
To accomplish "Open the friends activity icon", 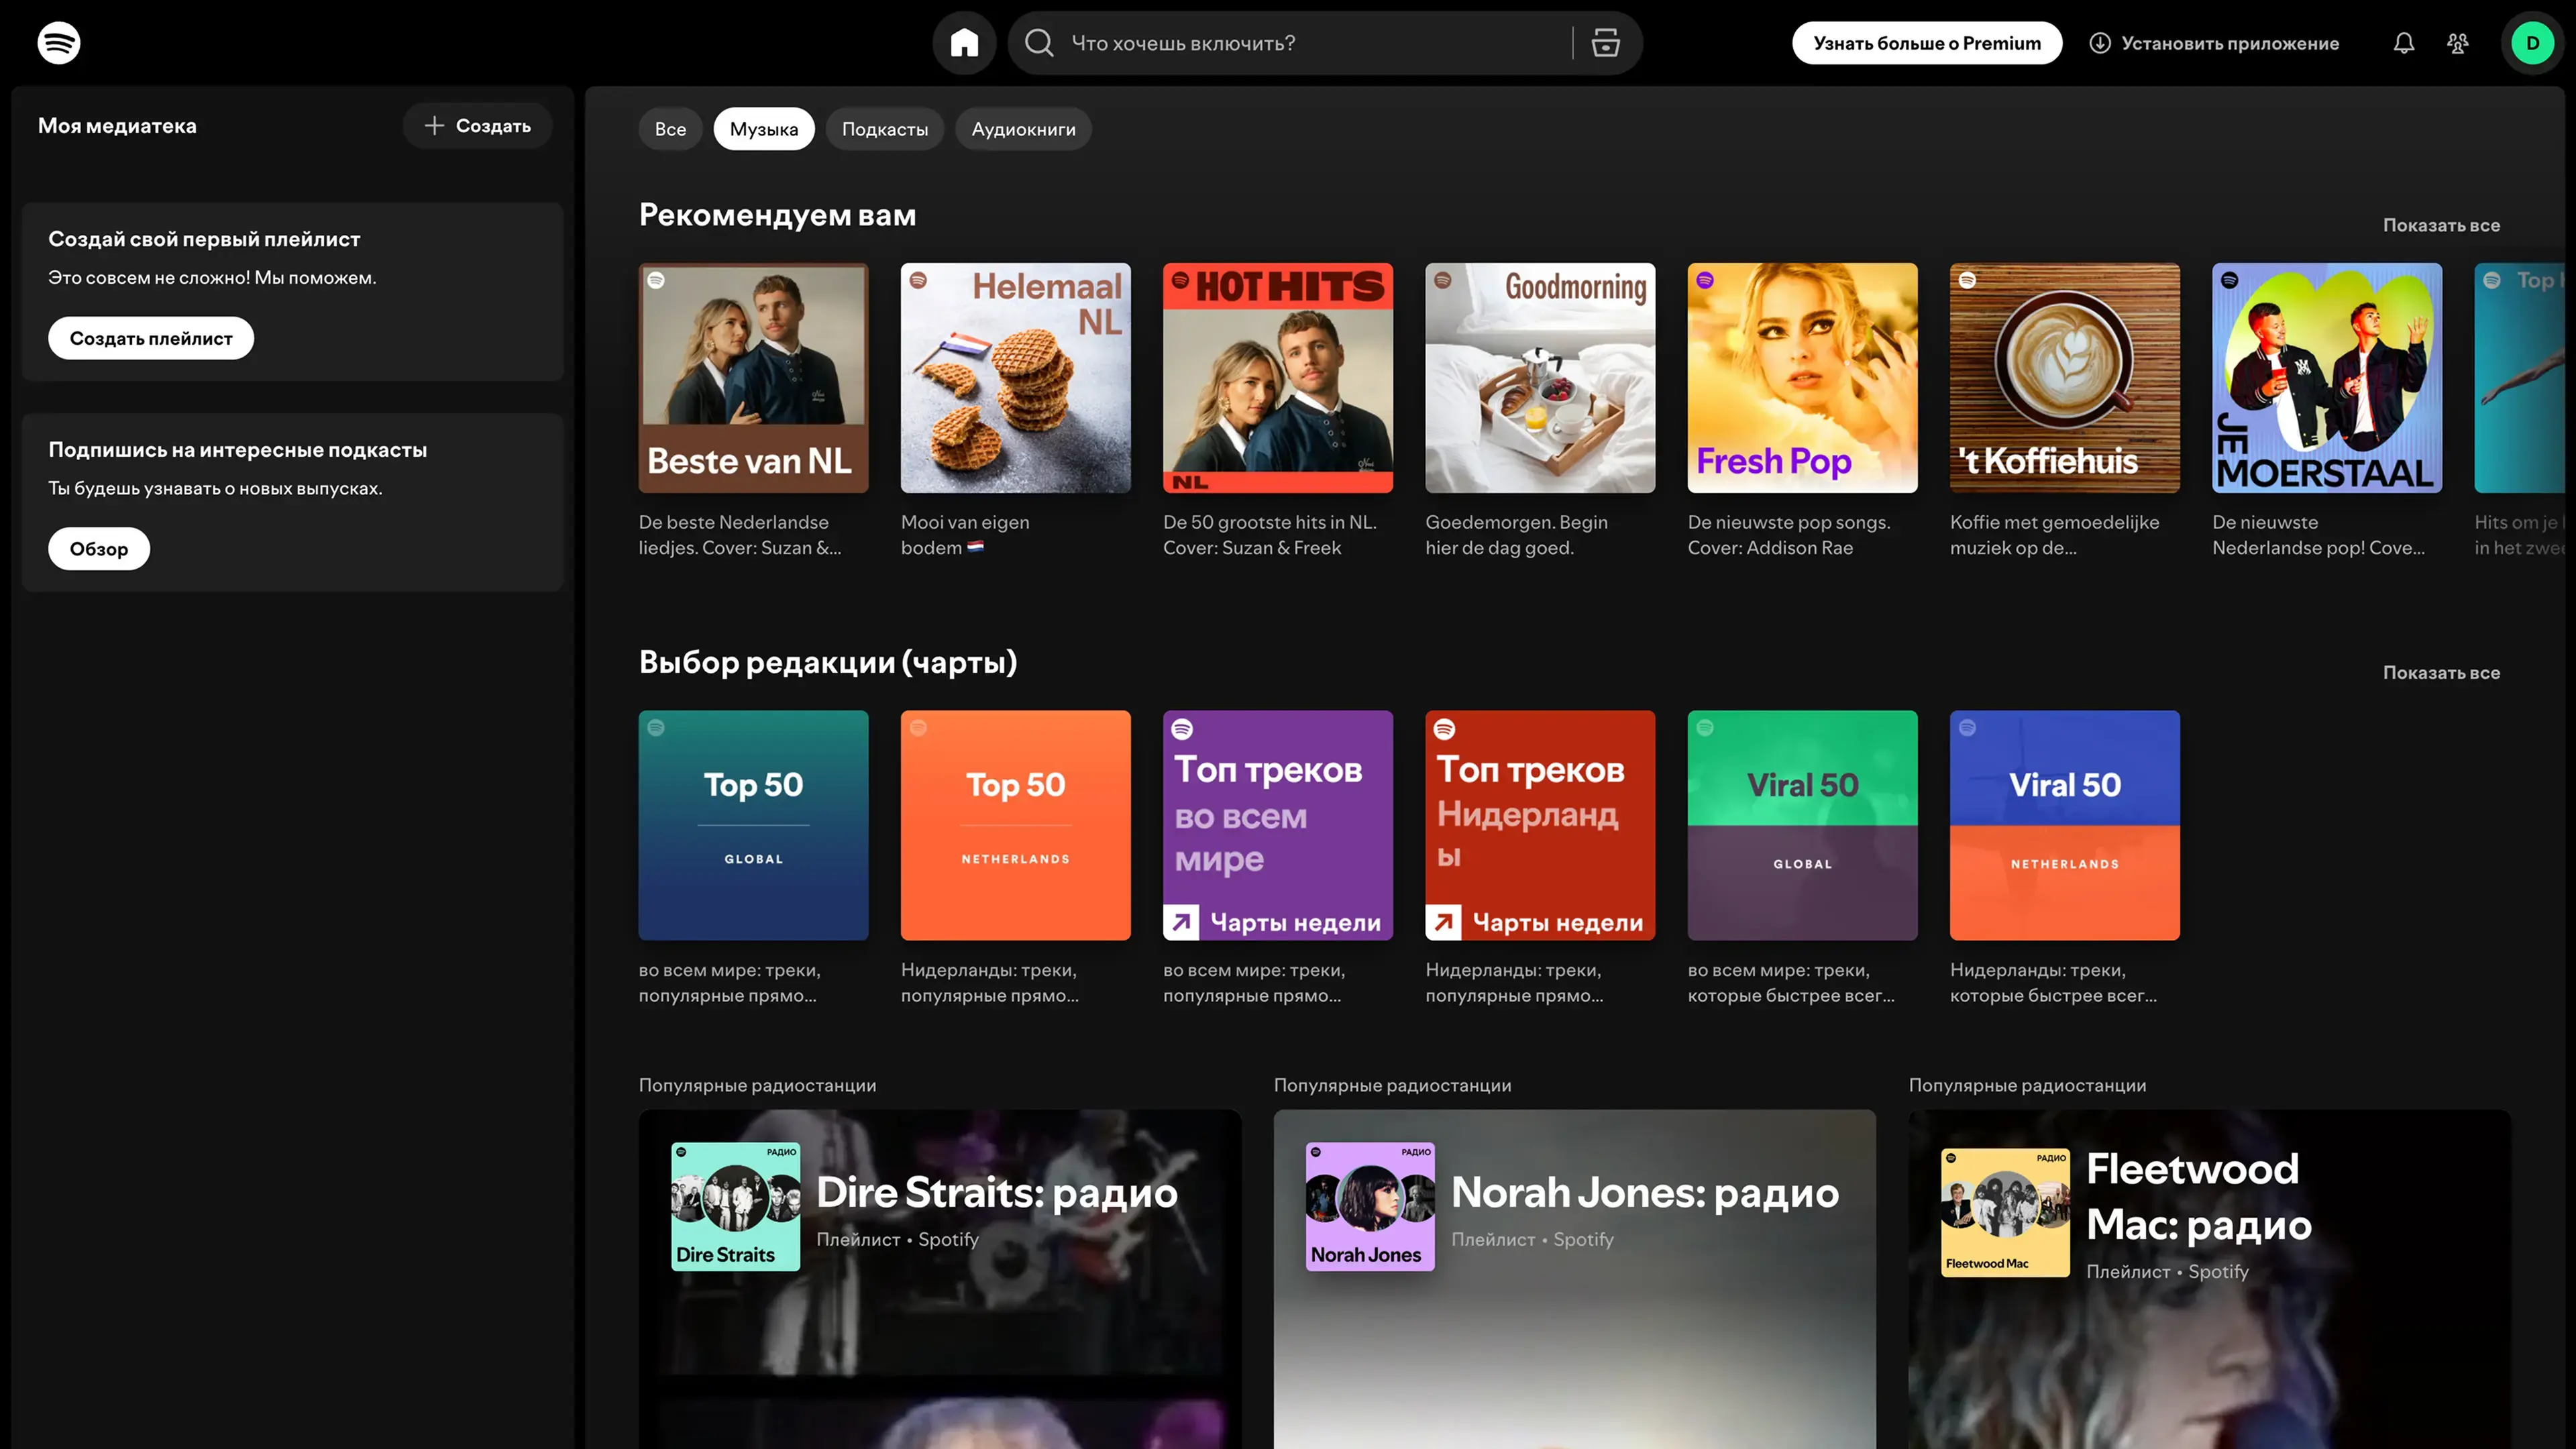I will click(2457, 43).
